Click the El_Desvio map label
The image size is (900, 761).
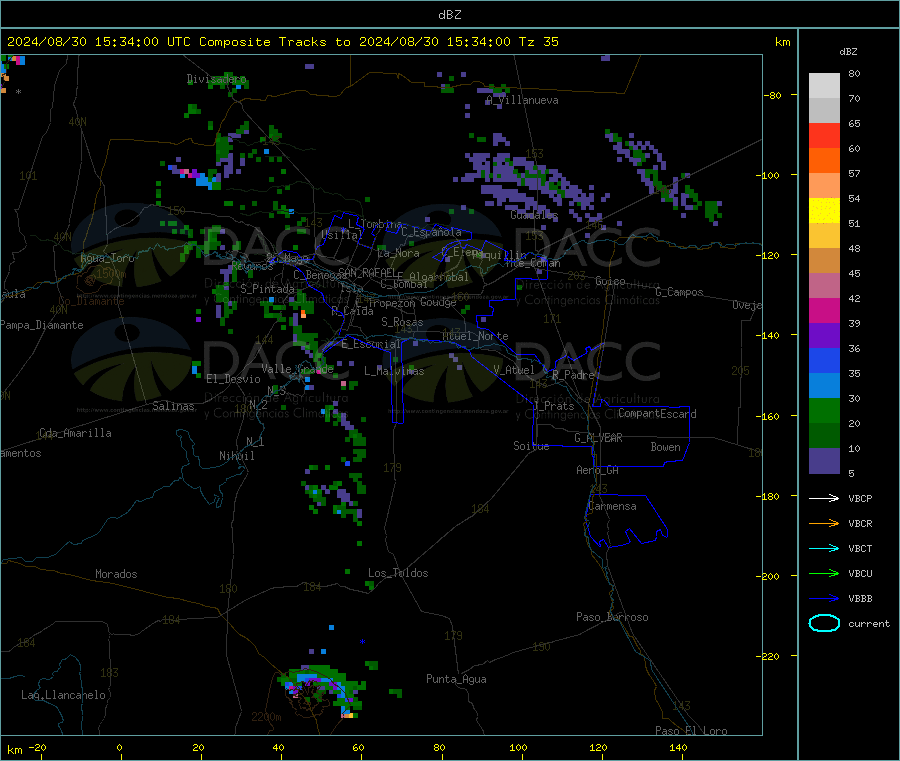pyautogui.click(x=233, y=379)
